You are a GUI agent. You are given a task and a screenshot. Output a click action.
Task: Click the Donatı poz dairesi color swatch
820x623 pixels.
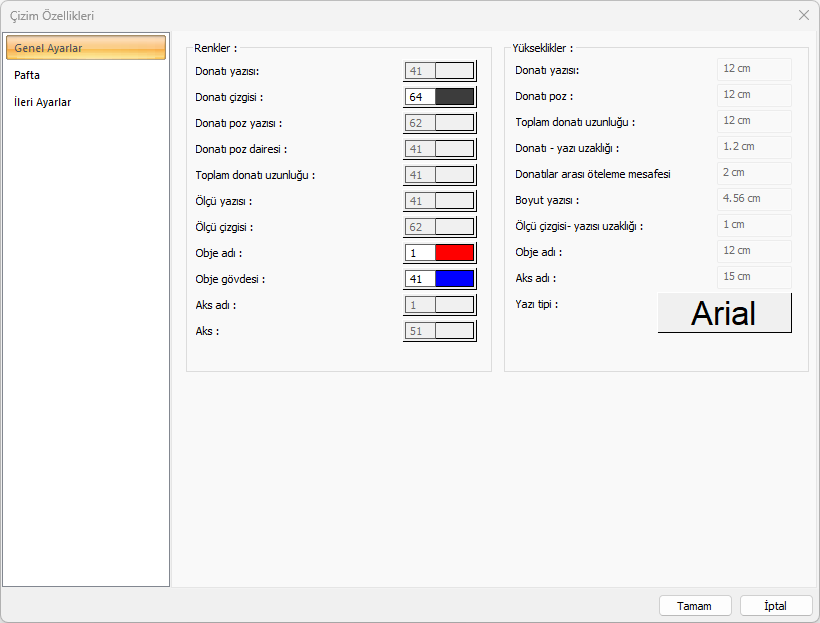454,149
